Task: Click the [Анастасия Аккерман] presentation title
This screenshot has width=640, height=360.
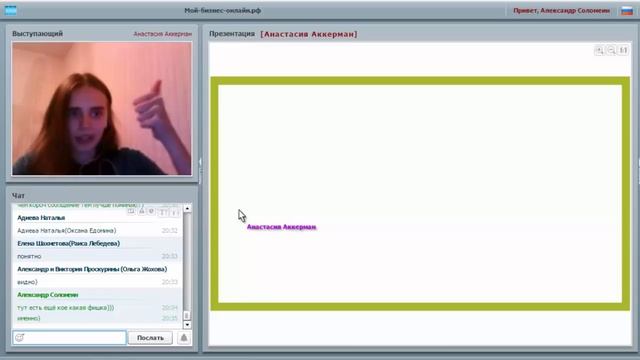Action: [x=309, y=34]
